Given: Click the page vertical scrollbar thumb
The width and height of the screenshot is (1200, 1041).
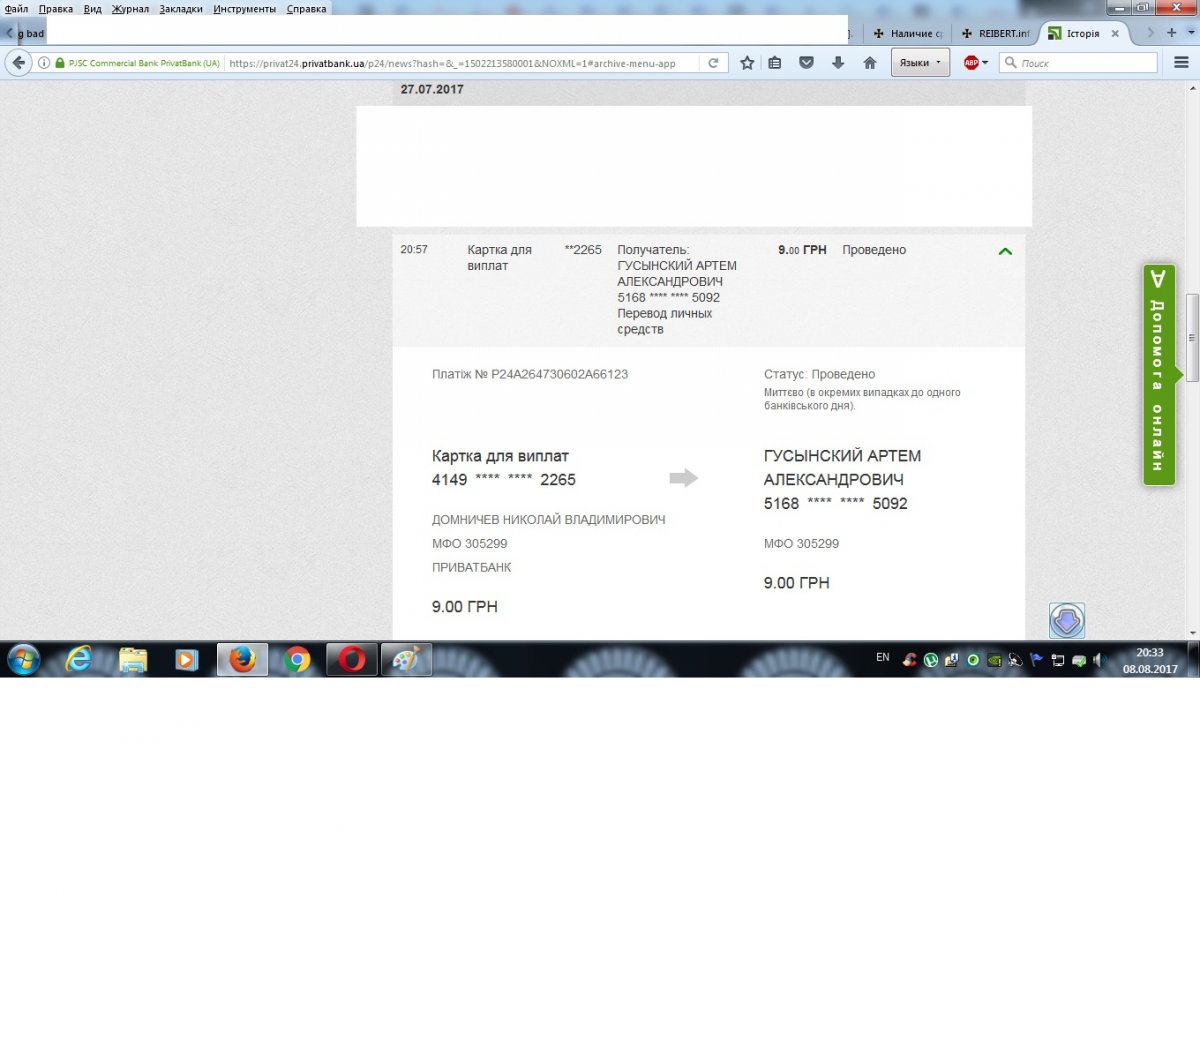Looking at the screenshot, I should coord(1192,337).
